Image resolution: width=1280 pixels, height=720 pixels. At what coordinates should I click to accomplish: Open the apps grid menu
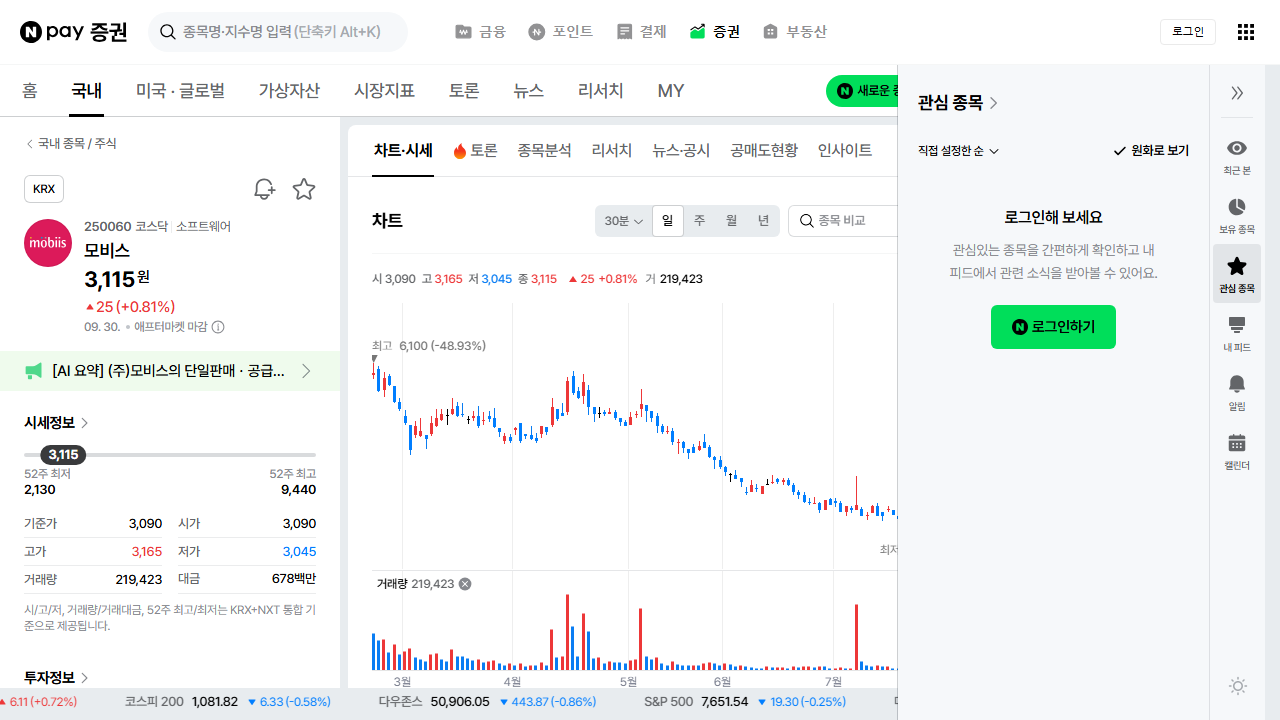point(1245,32)
